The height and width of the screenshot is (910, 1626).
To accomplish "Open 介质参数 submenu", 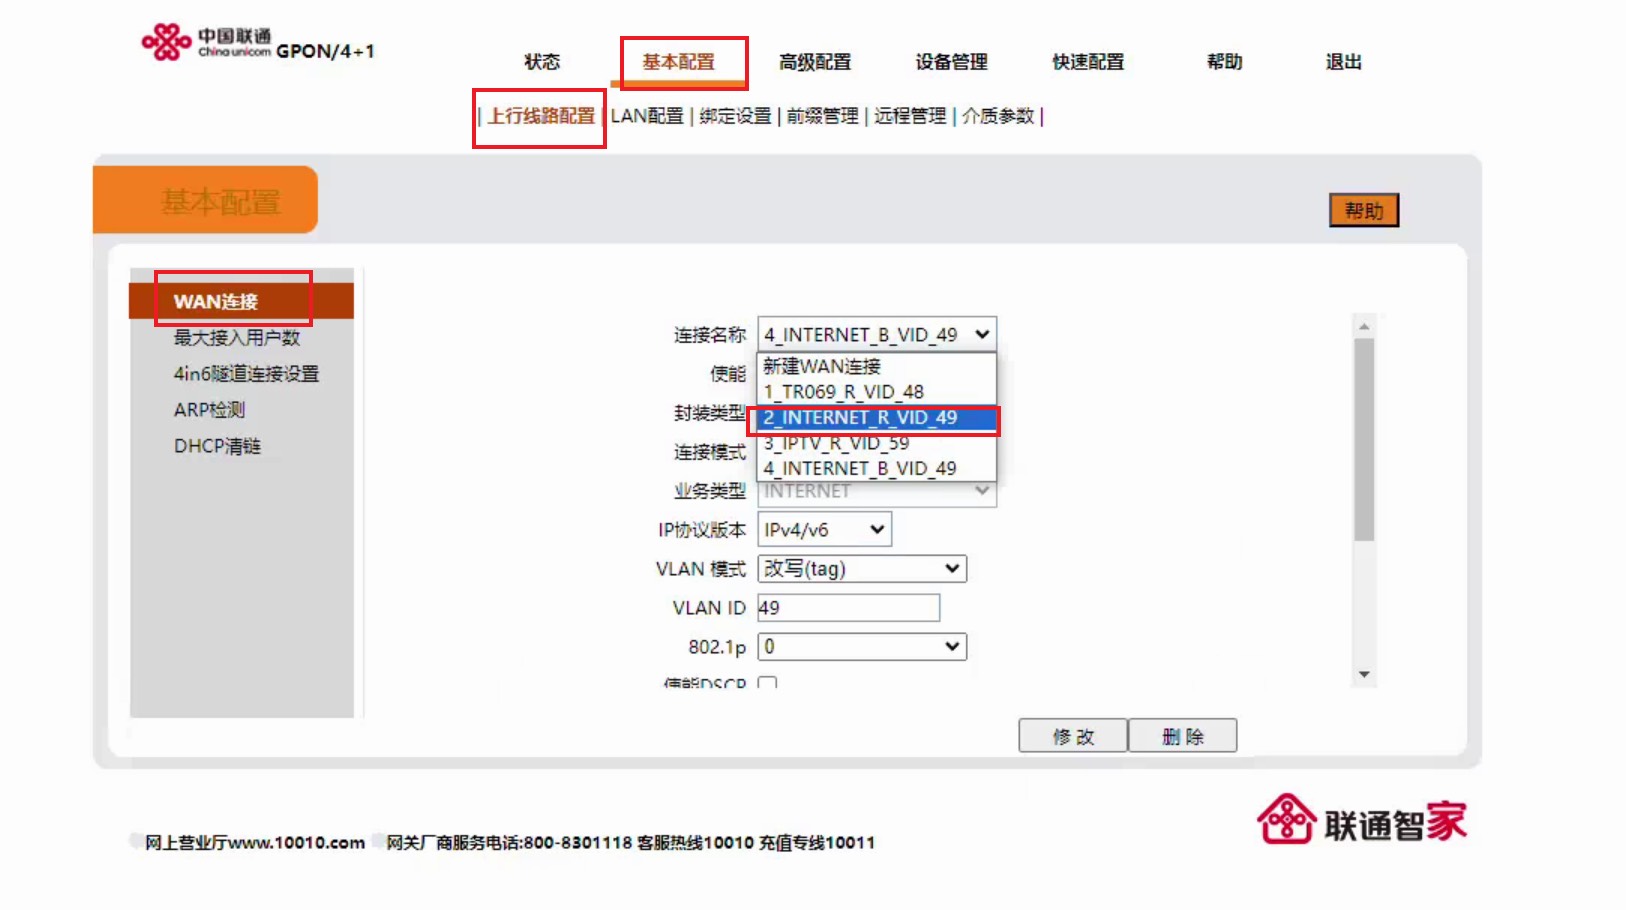I will [998, 116].
